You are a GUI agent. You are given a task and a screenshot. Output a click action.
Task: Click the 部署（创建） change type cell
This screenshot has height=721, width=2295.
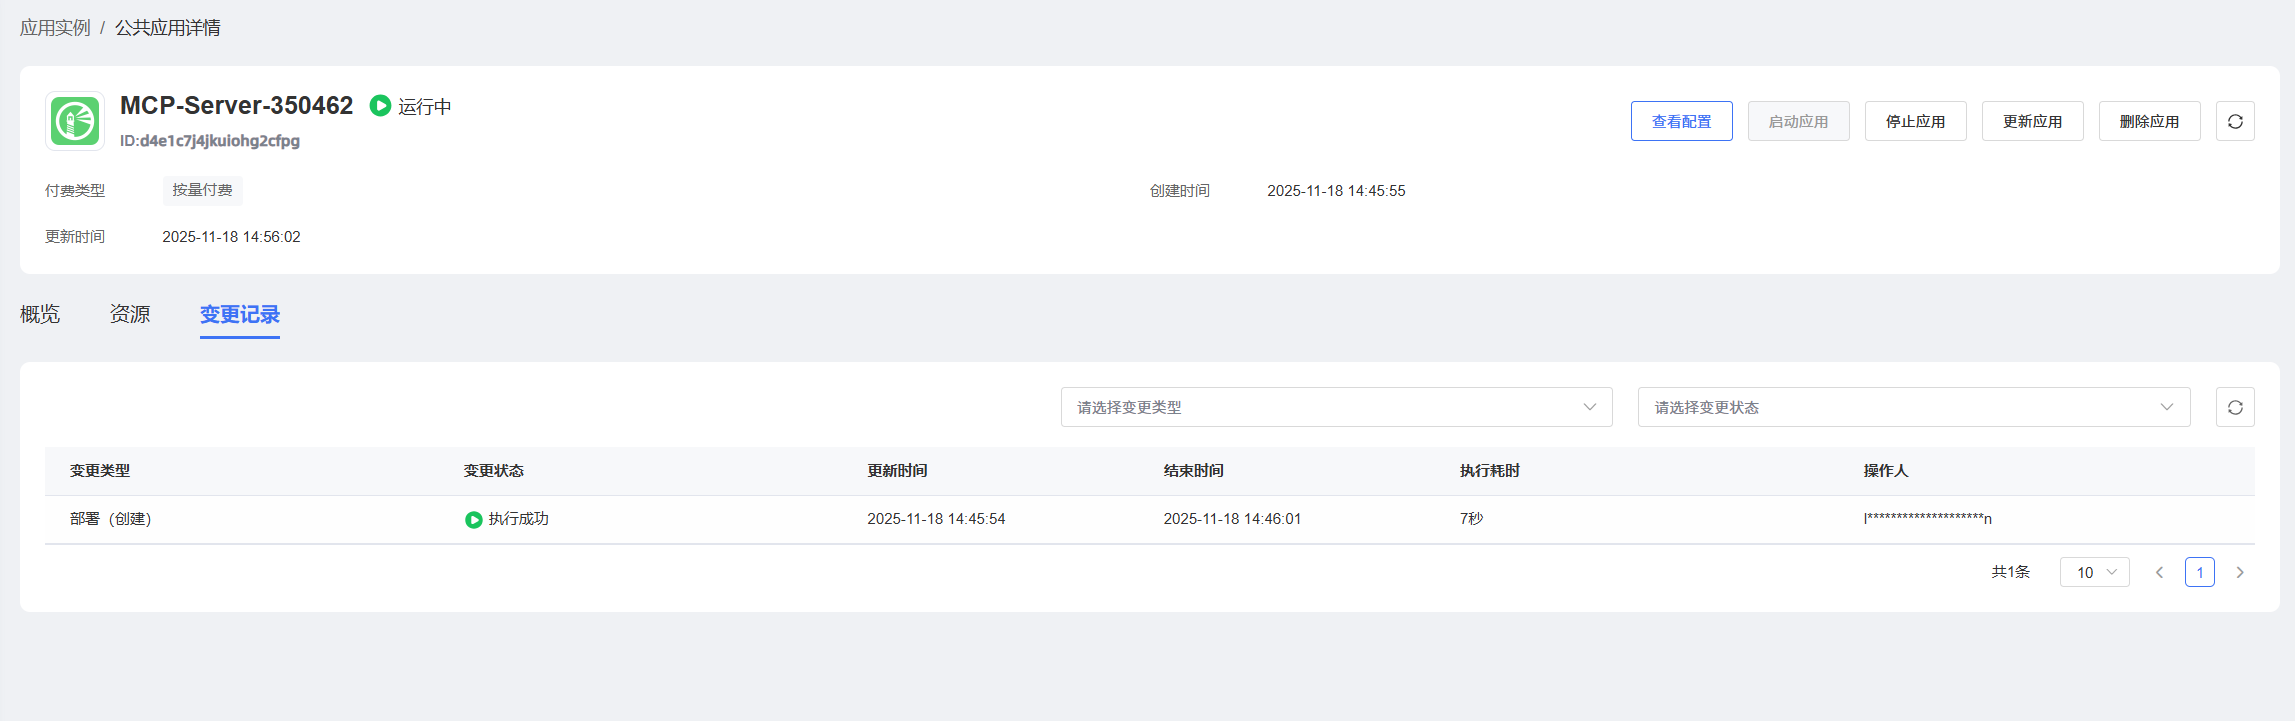pyautogui.click(x=110, y=519)
